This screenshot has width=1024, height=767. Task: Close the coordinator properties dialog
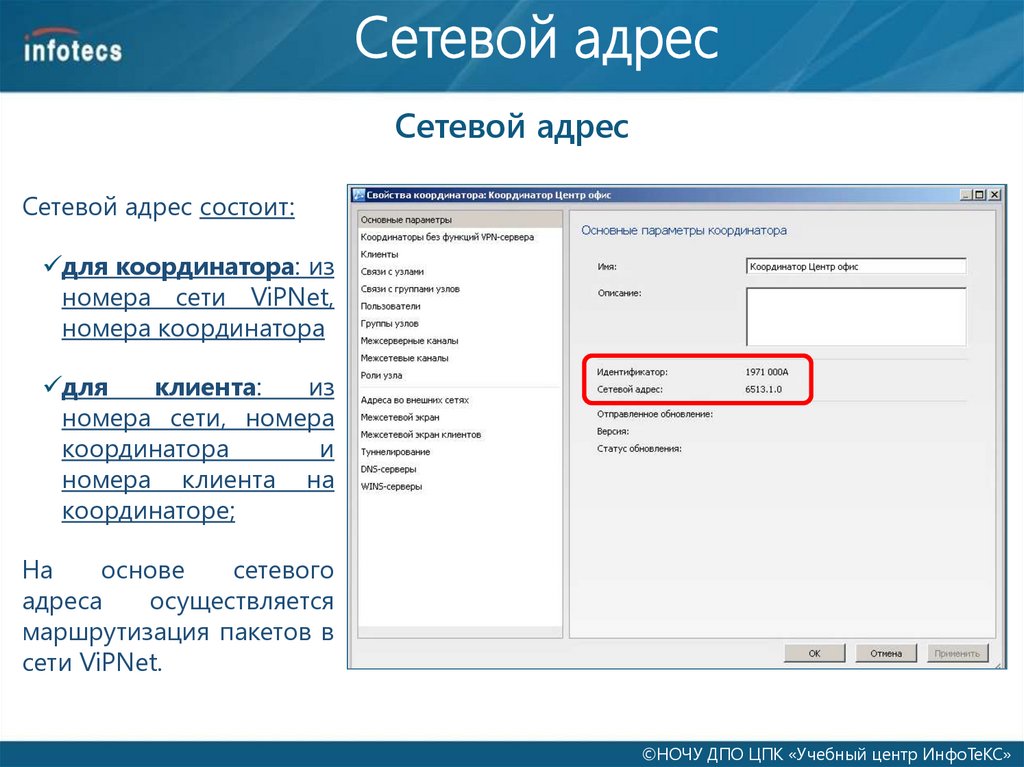pyautogui.click(x=995, y=195)
